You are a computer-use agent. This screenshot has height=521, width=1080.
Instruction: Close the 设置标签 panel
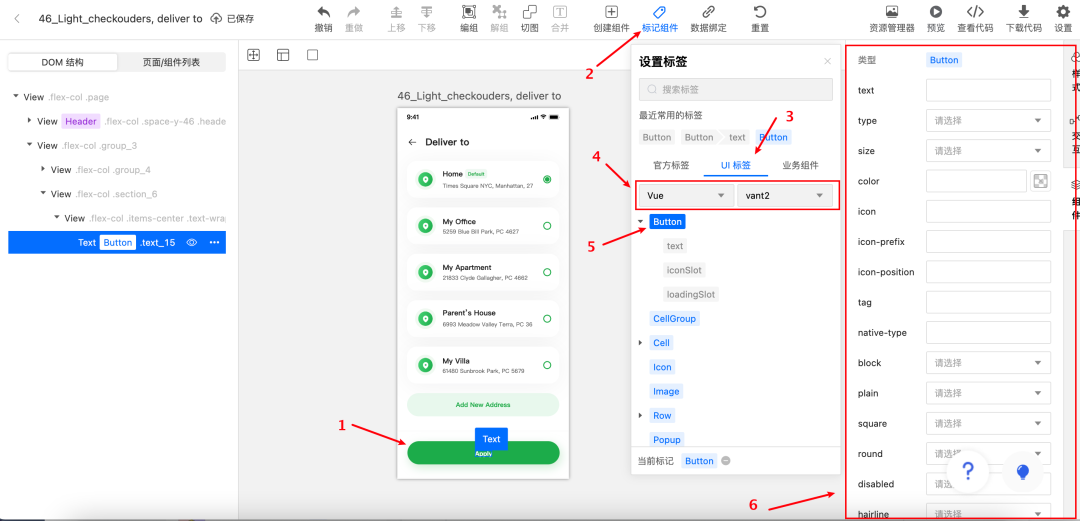point(828,61)
